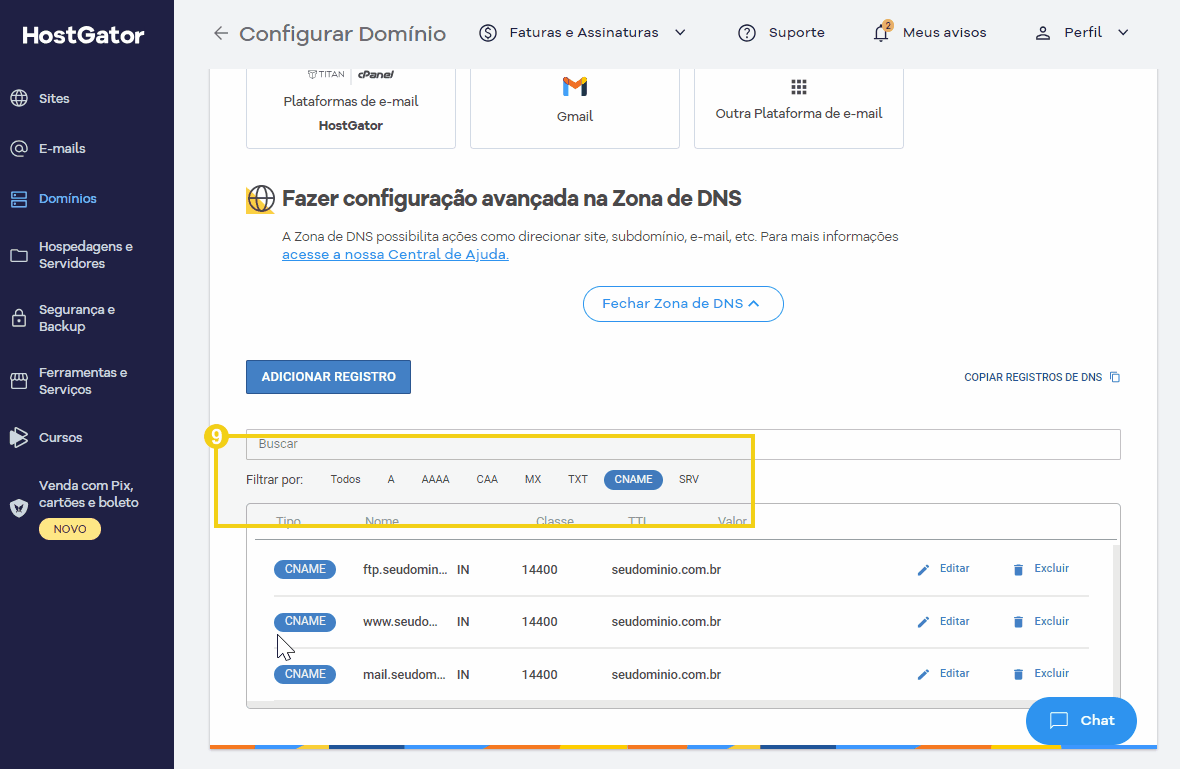Open the Hospedagens e Servidores folder icon
The image size is (1180, 769).
[x=19, y=255]
